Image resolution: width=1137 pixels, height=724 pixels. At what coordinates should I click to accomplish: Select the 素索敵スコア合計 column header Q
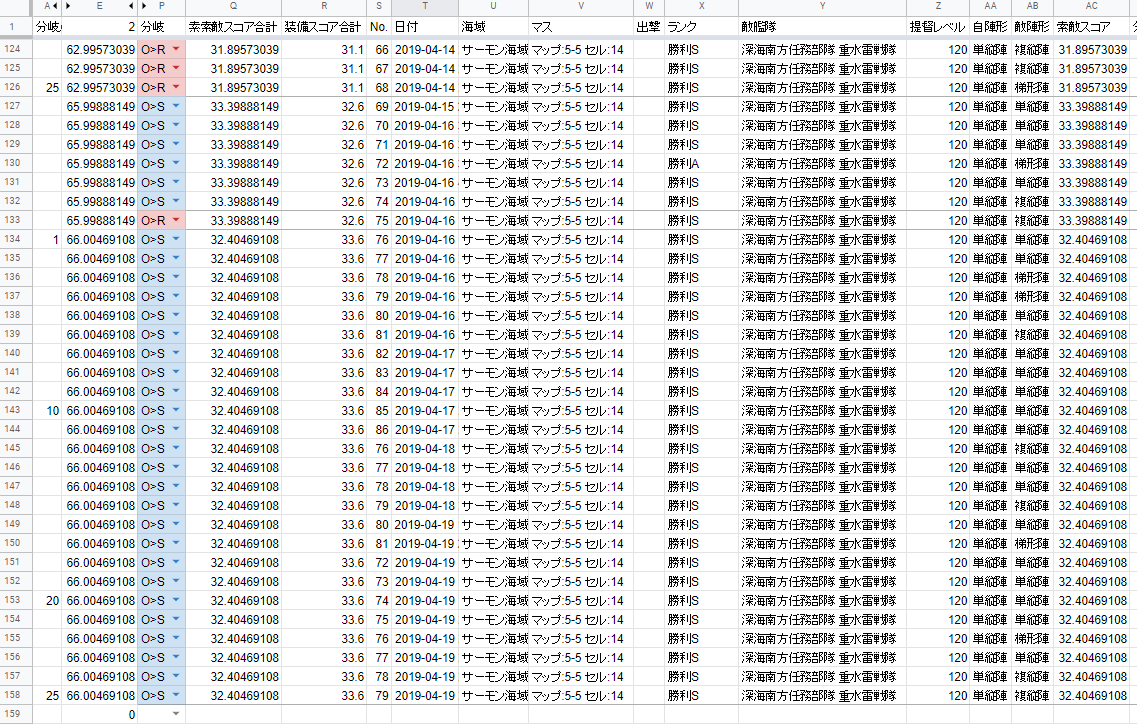coord(233,7)
